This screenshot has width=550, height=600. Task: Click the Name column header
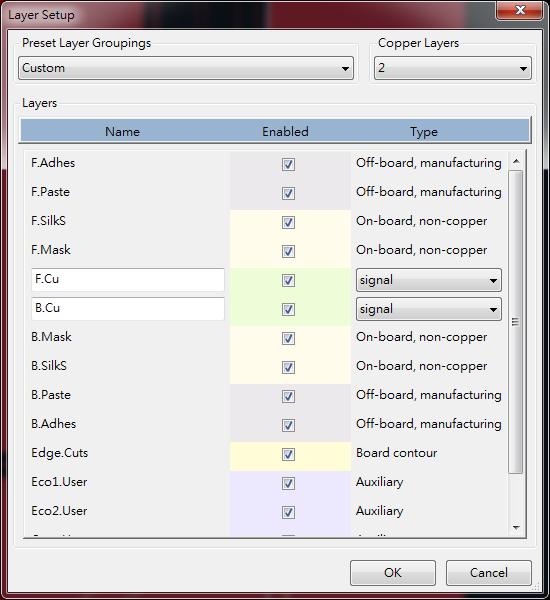tap(122, 132)
